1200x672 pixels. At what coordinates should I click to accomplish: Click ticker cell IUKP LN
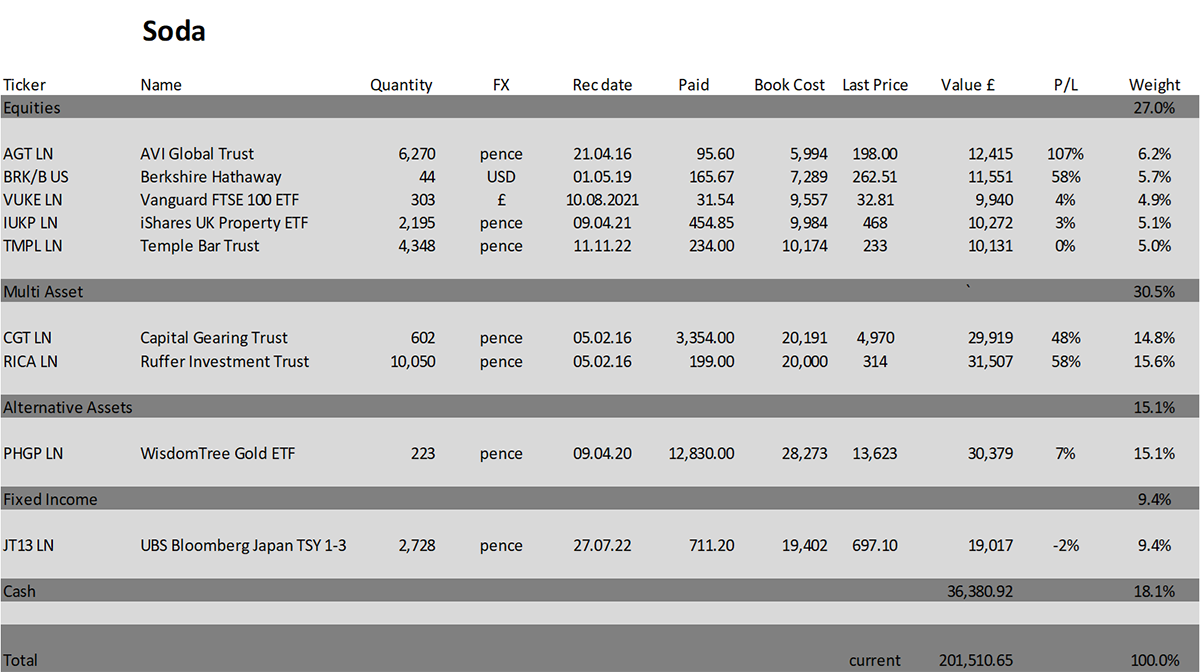31,223
